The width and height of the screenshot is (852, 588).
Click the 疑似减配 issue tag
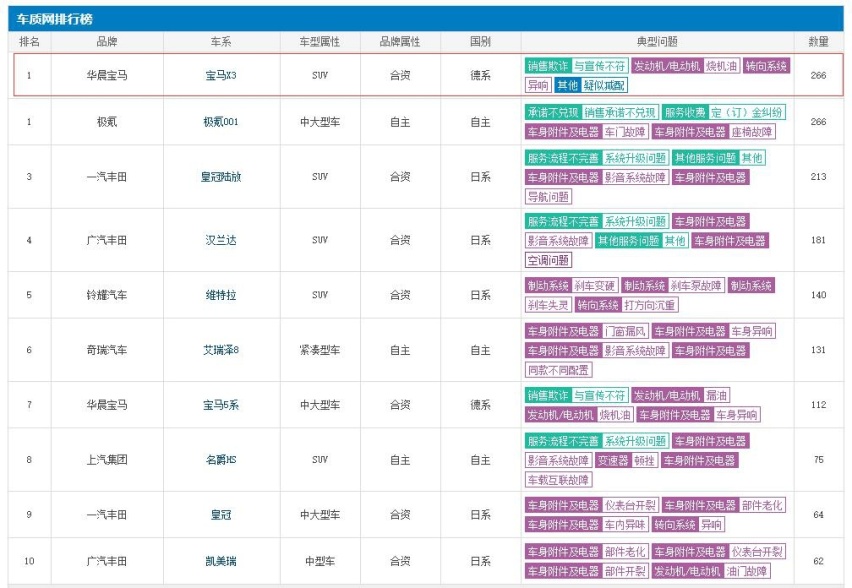click(604, 85)
